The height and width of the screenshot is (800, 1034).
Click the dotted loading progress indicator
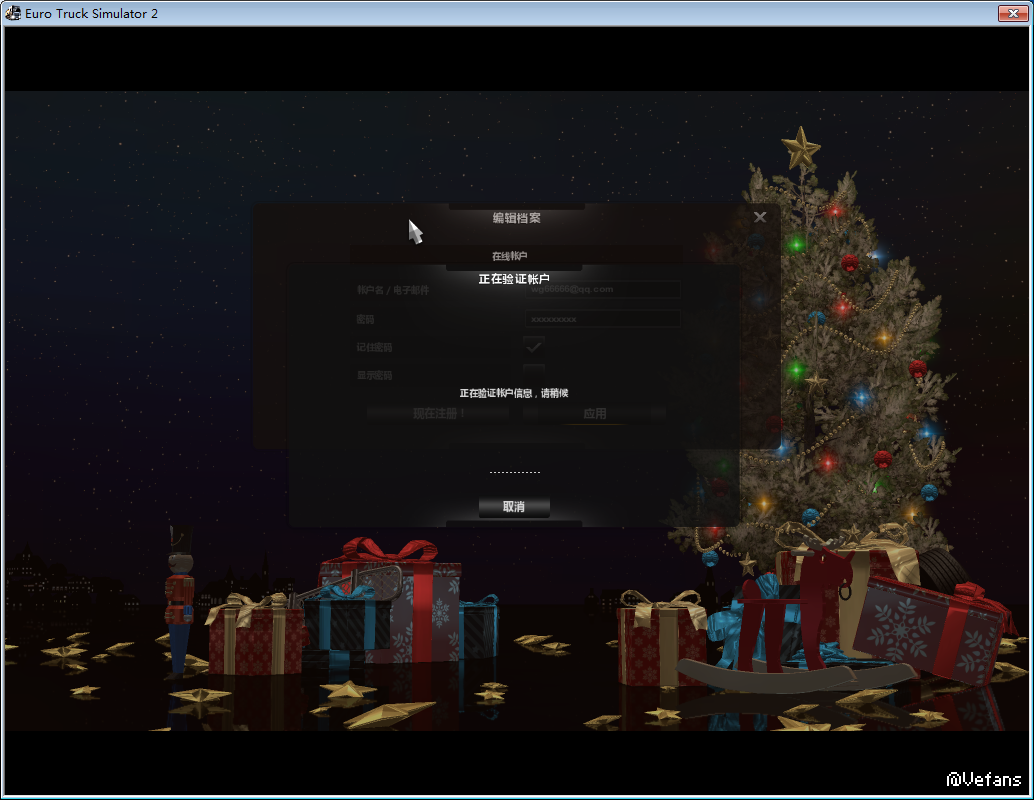point(514,472)
